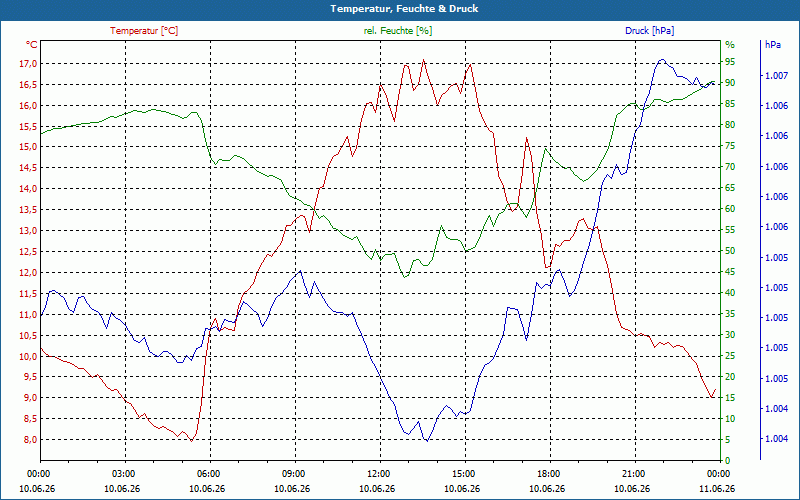
Task: Click the 20 humidity axis tick
Action: click(730, 377)
